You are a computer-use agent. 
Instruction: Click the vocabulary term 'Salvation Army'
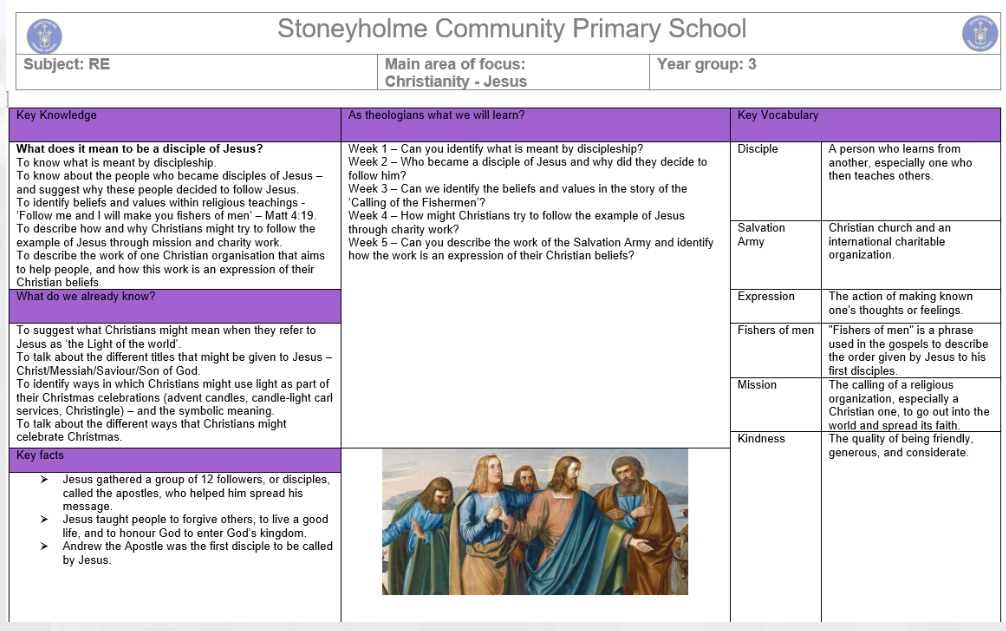(x=761, y=235)
